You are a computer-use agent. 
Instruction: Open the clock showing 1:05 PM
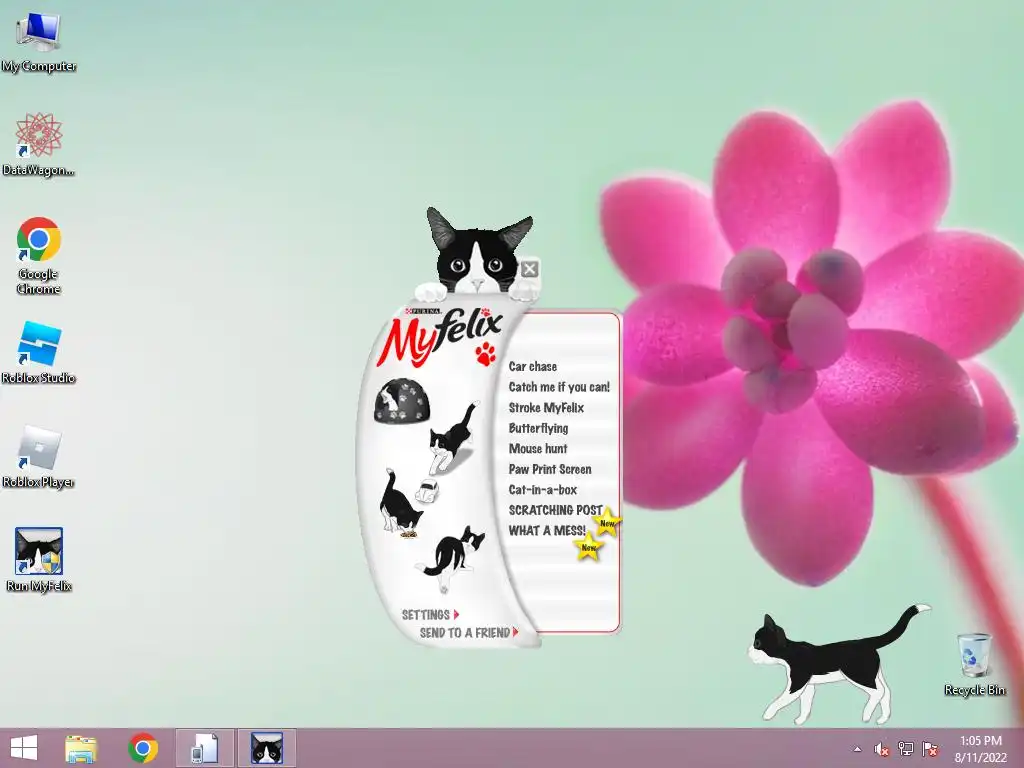pyautogui.click(x=980, y=749)
